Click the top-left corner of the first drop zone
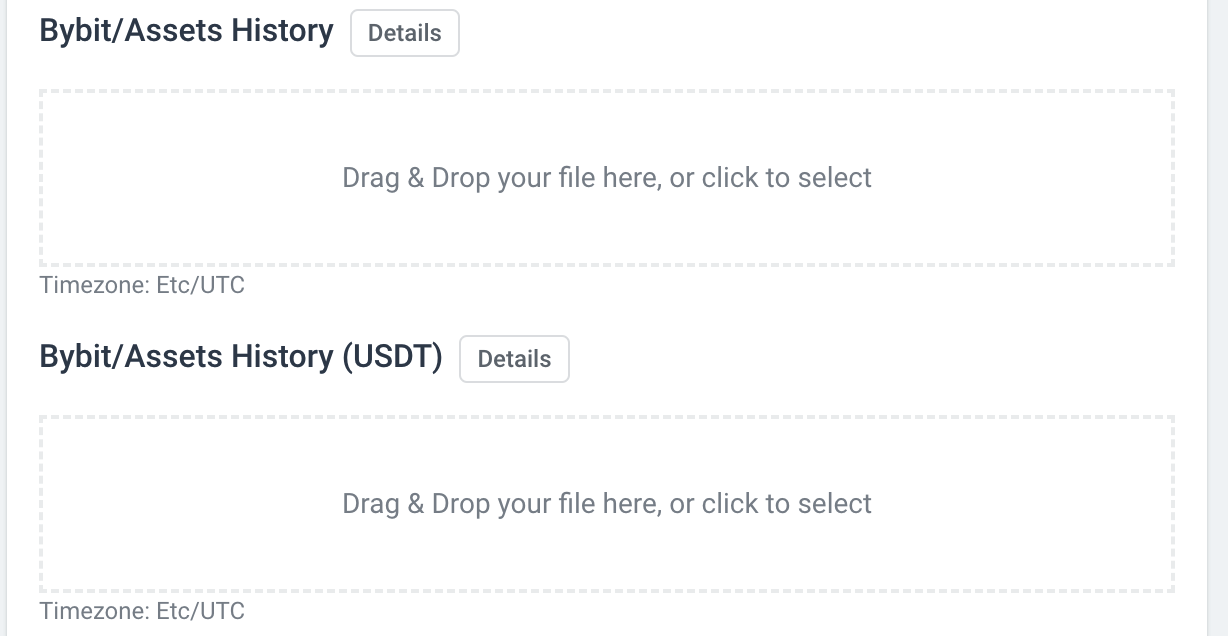Image resolution: width=1228 pixels, height=636 pixels. click(x=60, y=105)
